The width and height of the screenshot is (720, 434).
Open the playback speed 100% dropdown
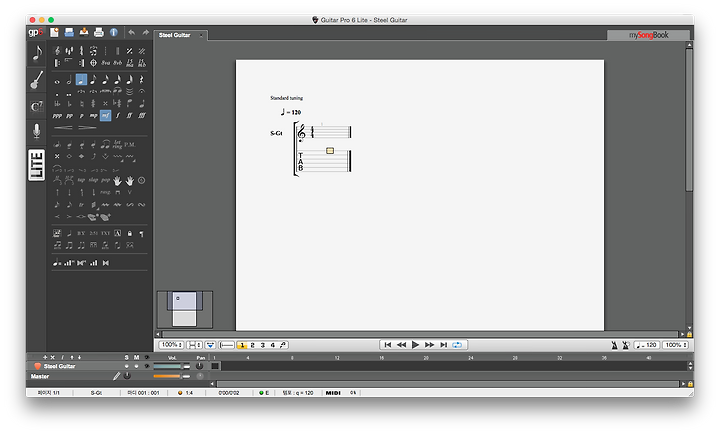point(675,345)
